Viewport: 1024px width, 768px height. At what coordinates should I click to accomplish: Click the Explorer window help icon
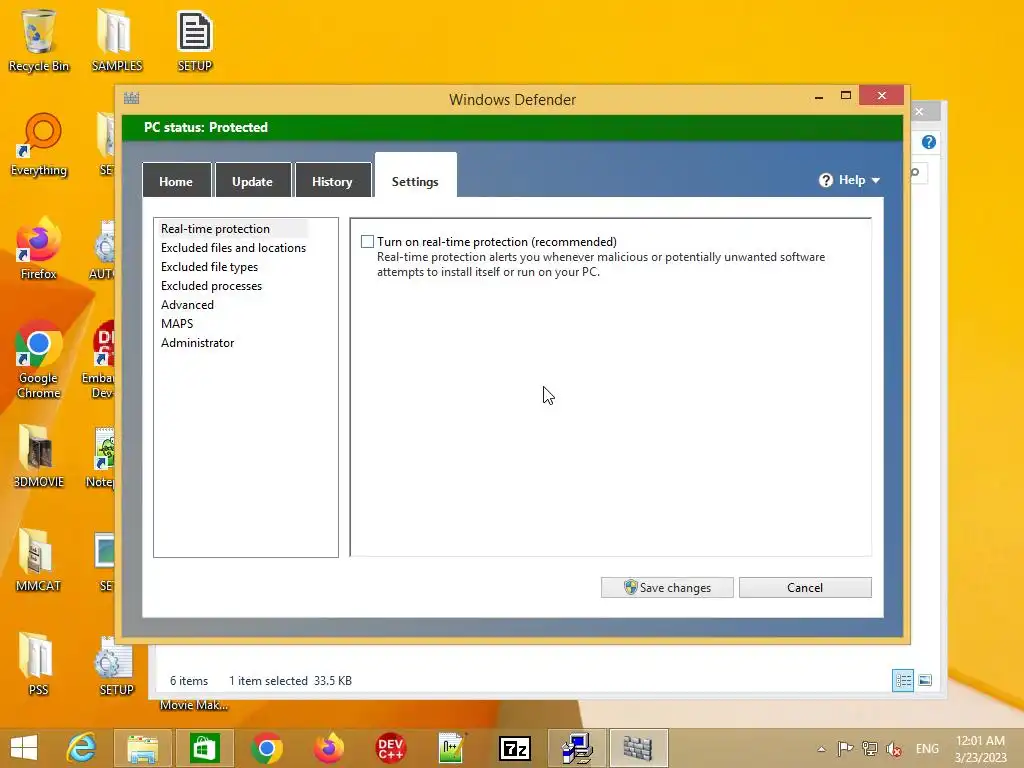[x=929, y=142]
